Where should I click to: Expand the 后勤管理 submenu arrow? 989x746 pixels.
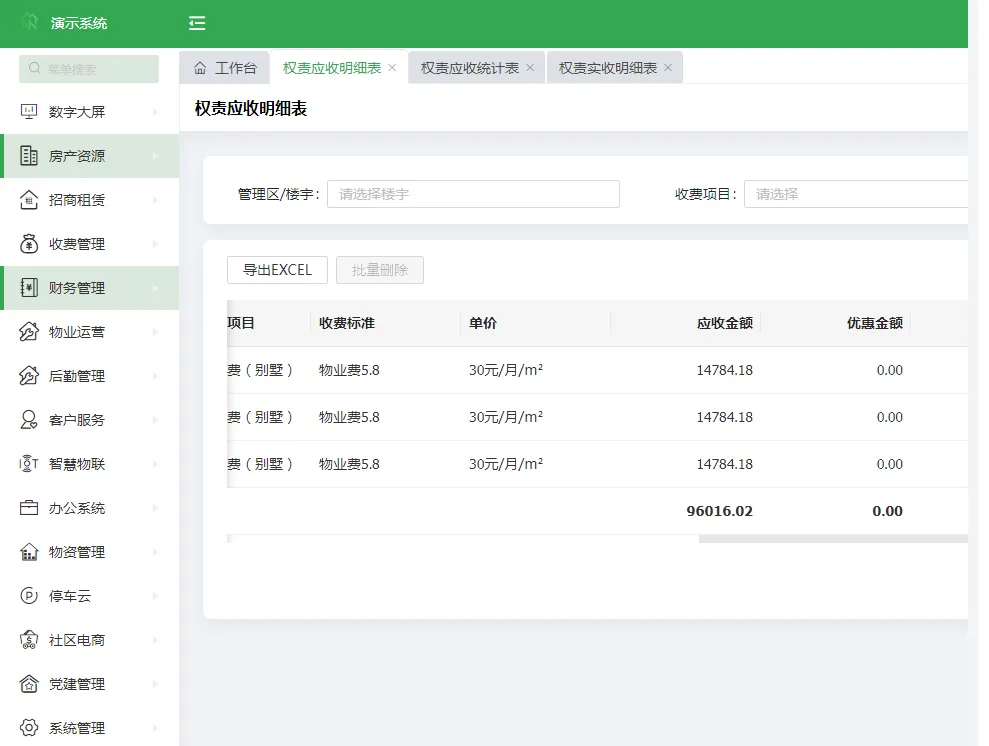coord(155,376)
